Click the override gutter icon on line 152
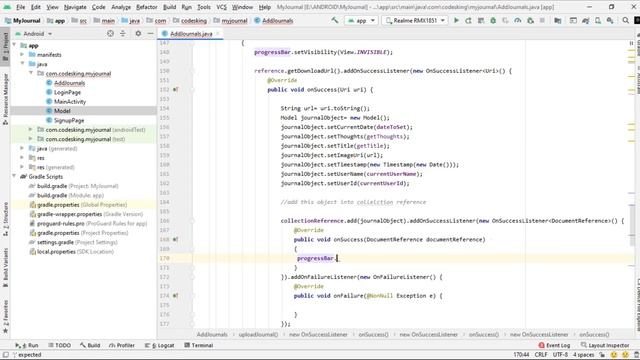640x360 pixels. 175,89
